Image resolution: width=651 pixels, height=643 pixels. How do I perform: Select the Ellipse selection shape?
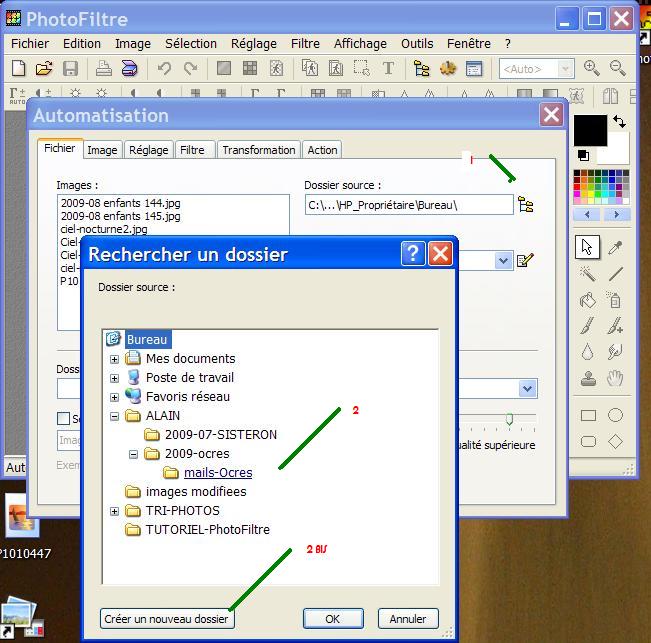616,415
